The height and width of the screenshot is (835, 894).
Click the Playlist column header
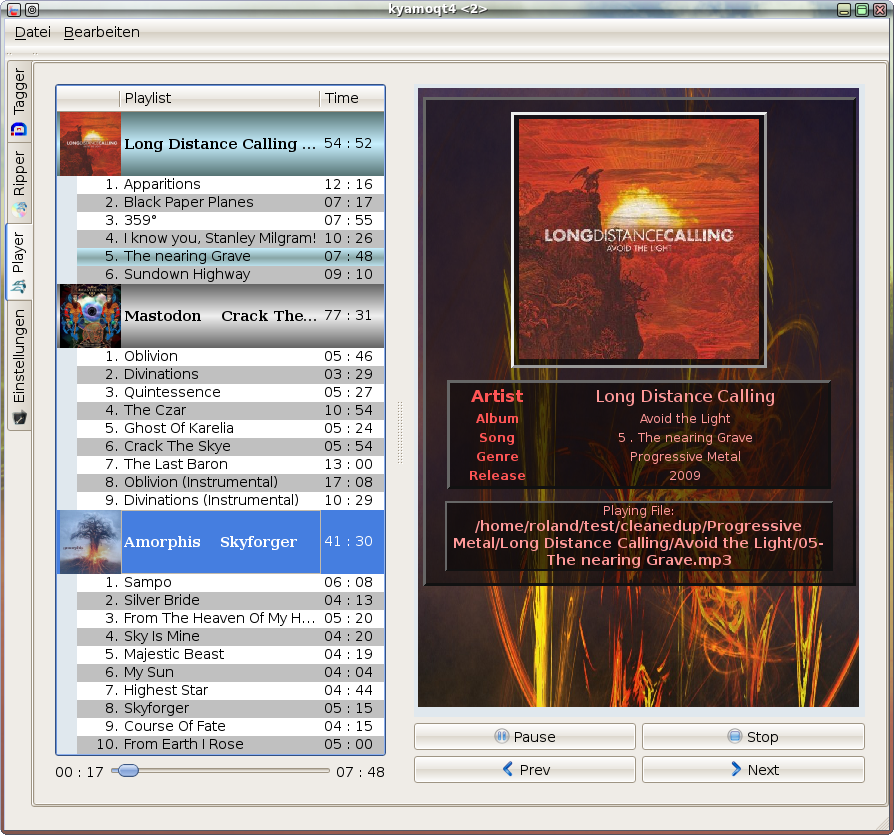(219, 98)
